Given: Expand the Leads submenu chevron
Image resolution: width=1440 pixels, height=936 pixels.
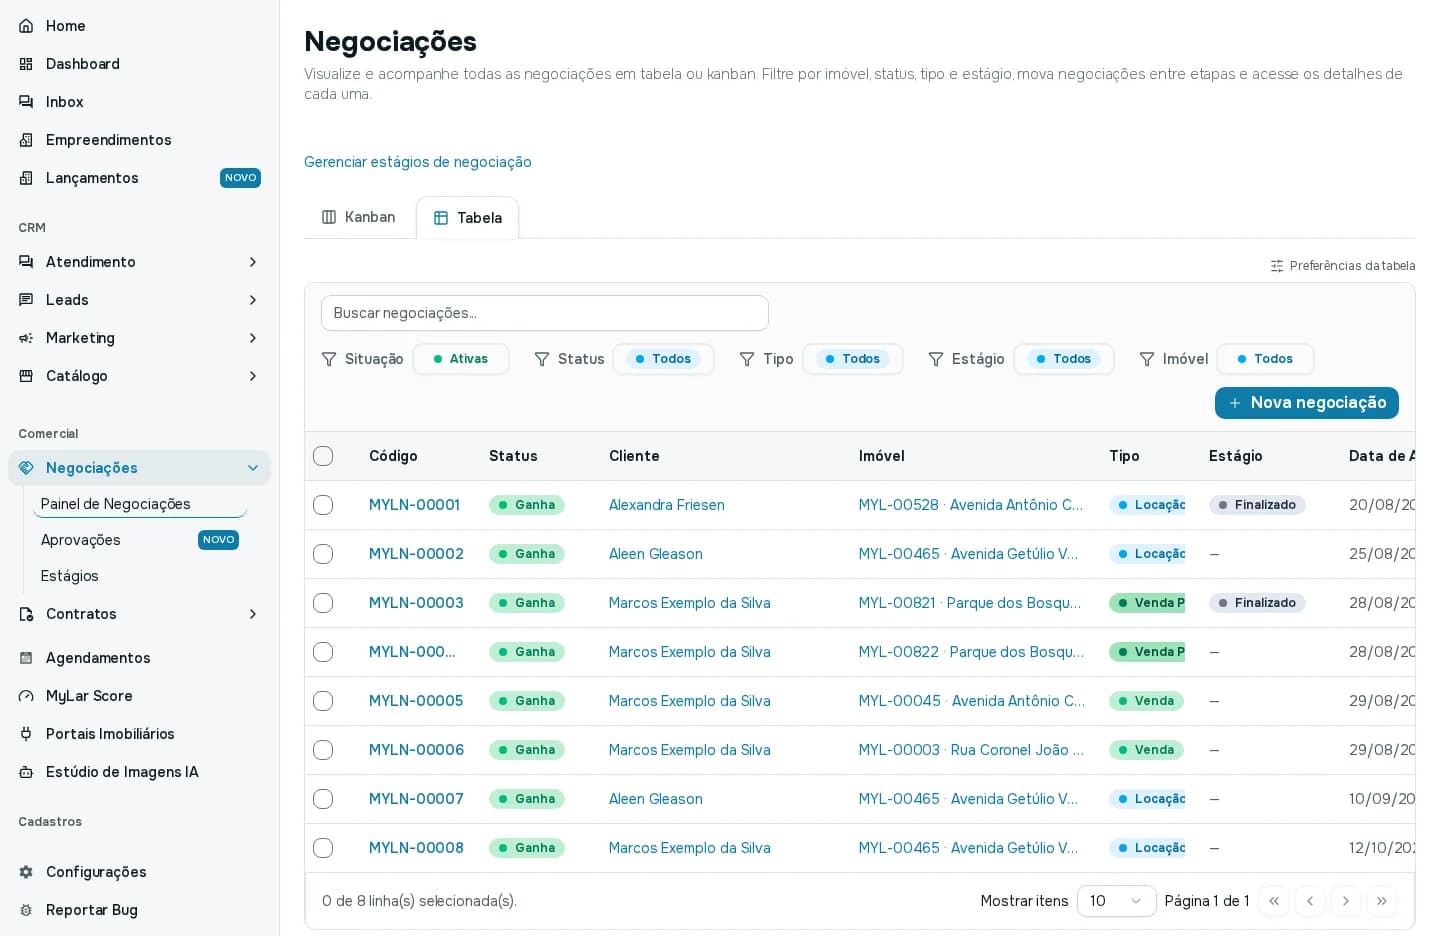Looking at the screenshot, I should point(253,300).
